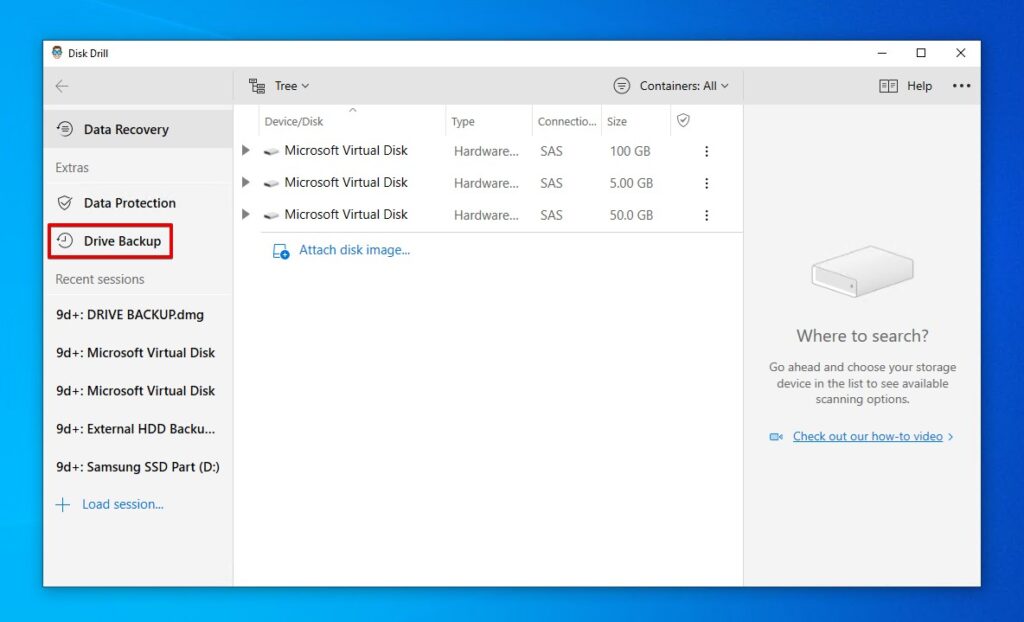This screenshot has height=622, width=1024.
Task: Expand the first Microsoft Virtual Disk
Action: coord(245,150)
